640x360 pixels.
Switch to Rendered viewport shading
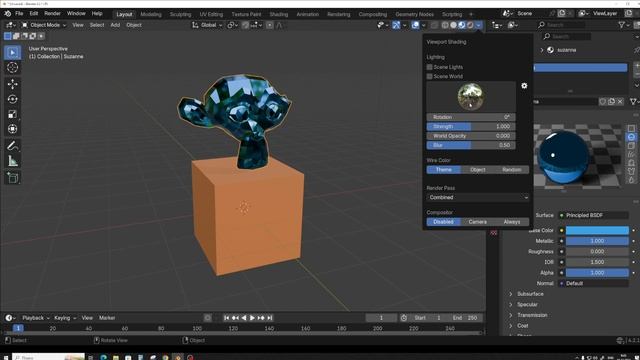click(x=470, y=25)
